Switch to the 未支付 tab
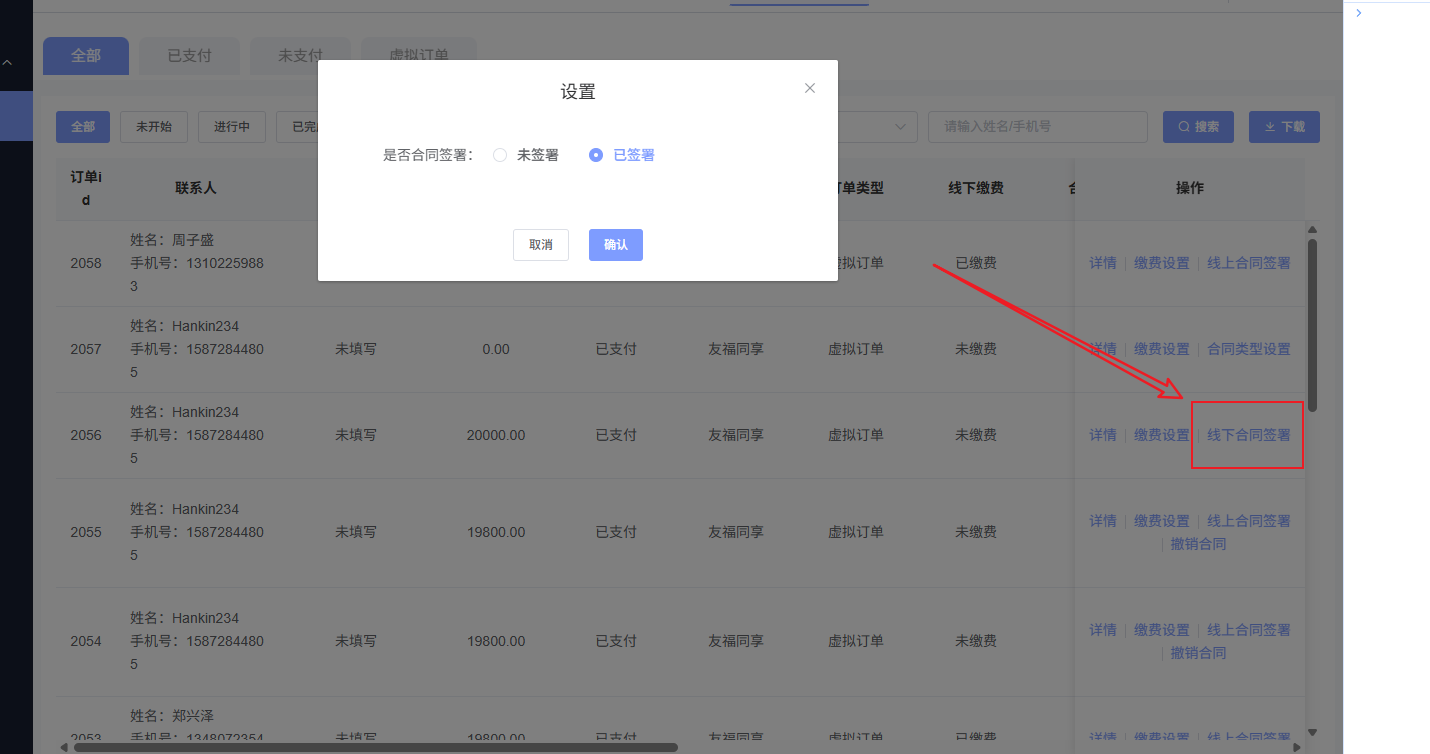Screen dimensions: 1430x754 point(300,56)
